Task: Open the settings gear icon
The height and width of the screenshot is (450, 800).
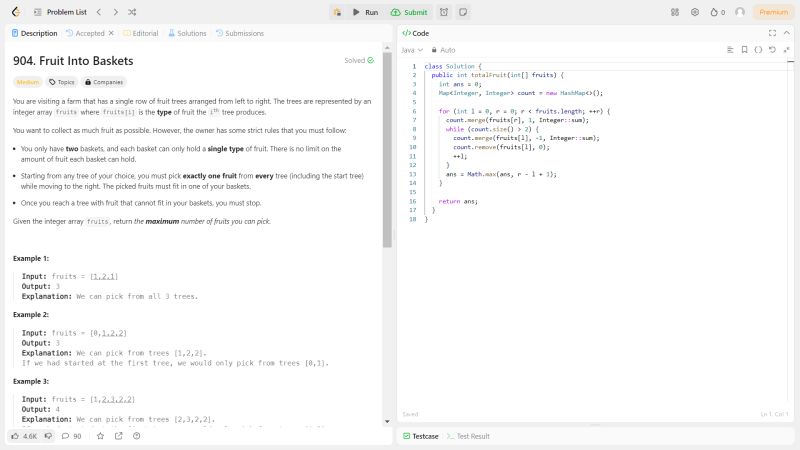Action: point(695,12)
